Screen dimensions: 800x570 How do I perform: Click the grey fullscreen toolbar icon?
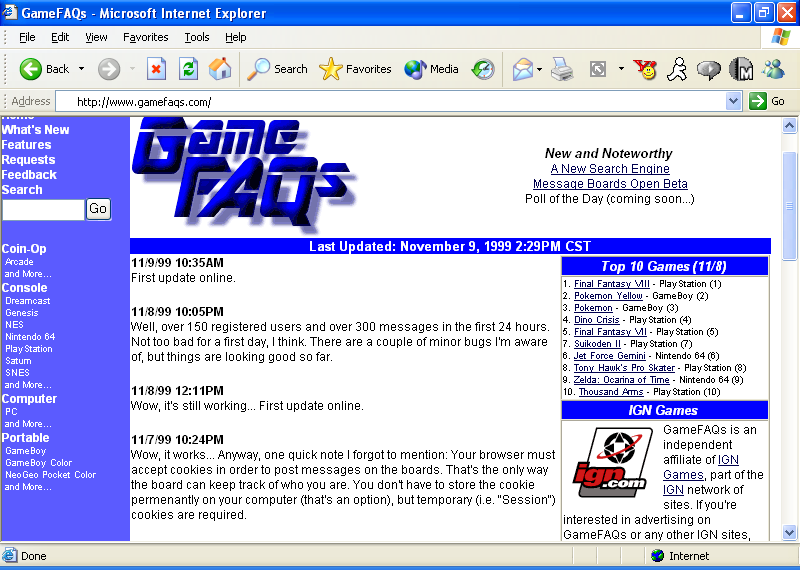click(597, 69)
